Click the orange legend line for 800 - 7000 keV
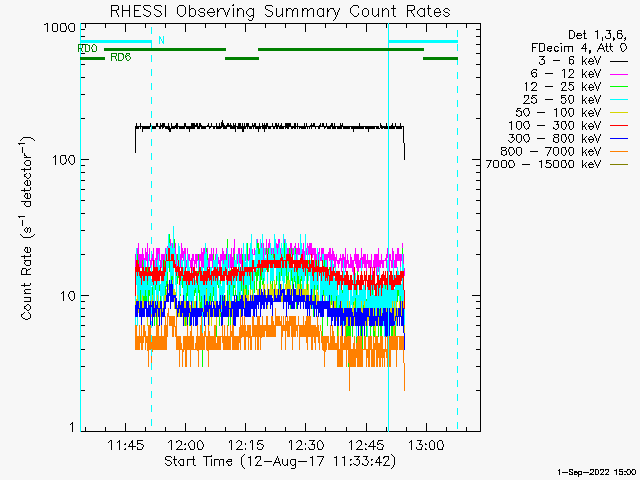The height and width of the screenshot is (480, 640). 619,152
